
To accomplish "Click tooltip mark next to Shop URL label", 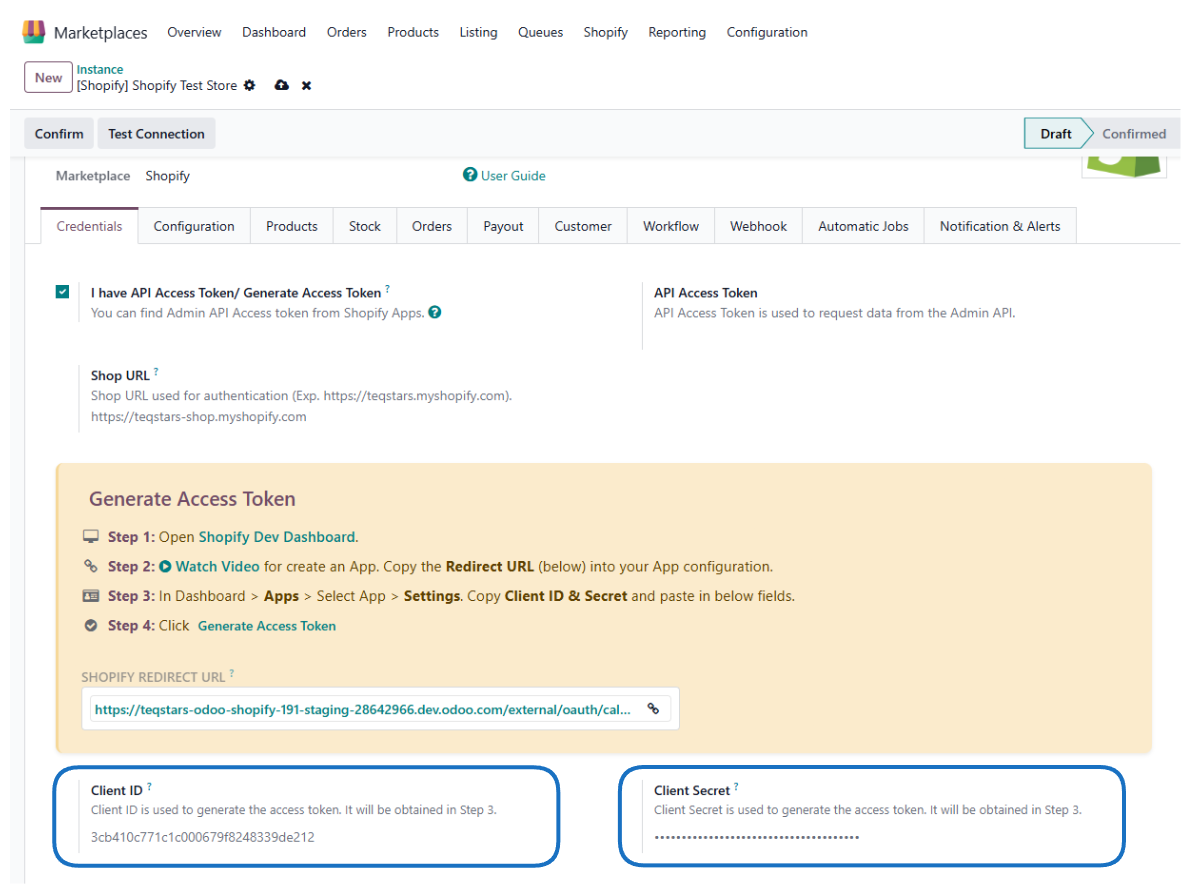I will (x=156, y=371).
